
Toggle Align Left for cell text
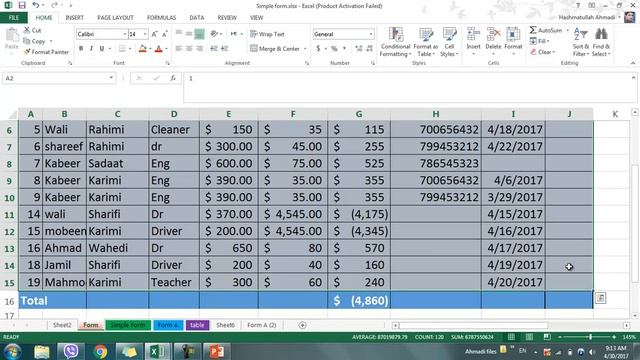coord(179,49)
